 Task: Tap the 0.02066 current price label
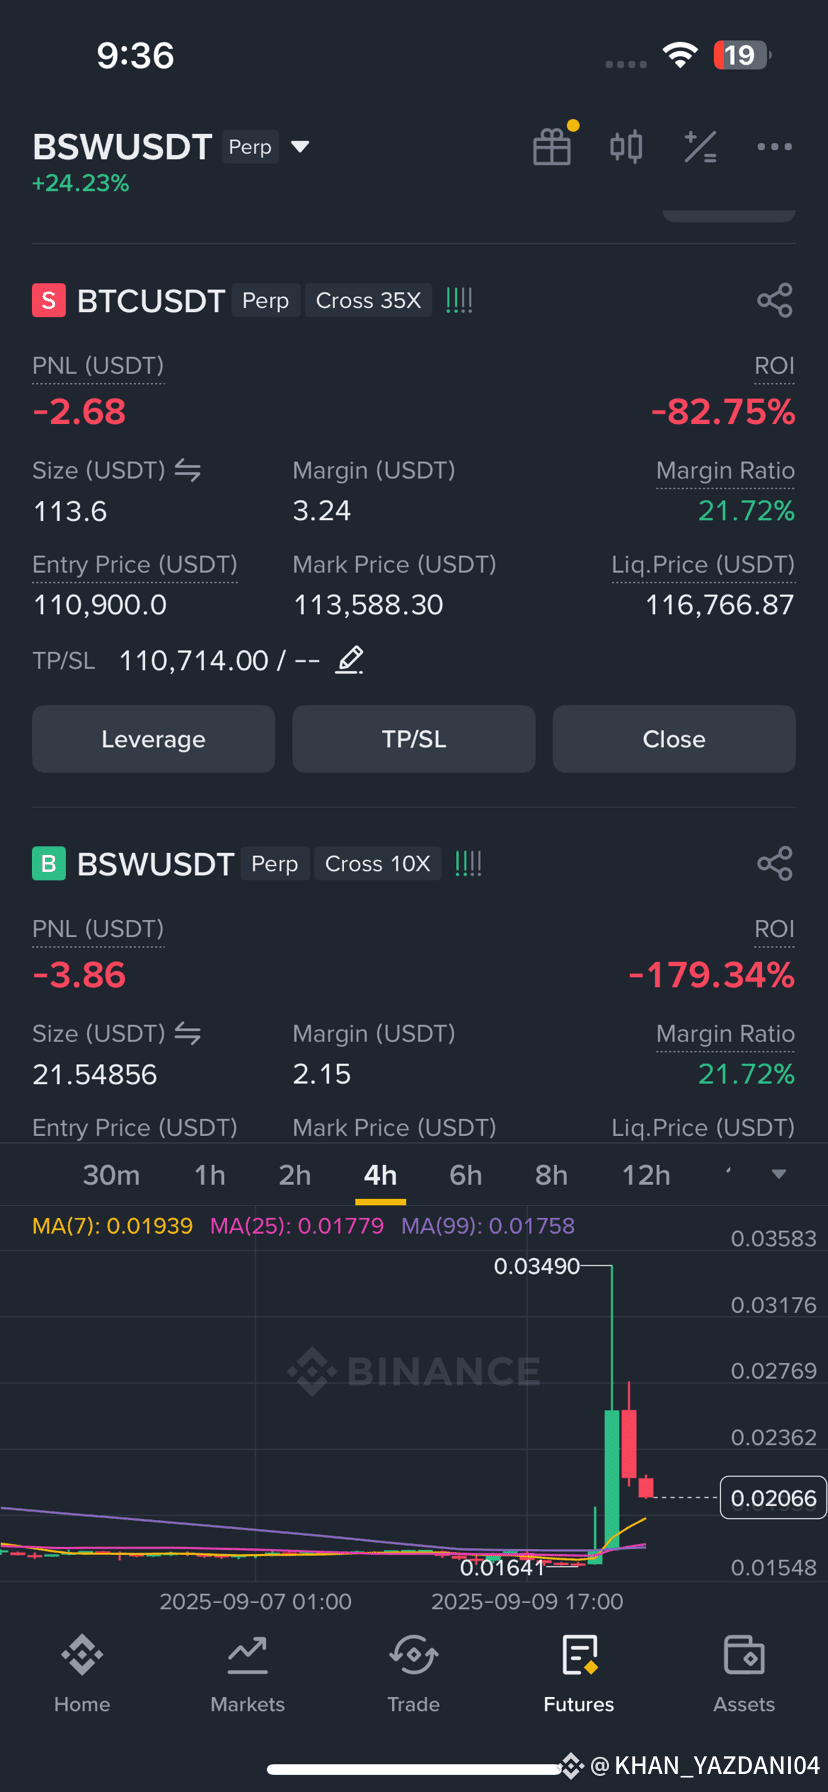coord(773,1498)
